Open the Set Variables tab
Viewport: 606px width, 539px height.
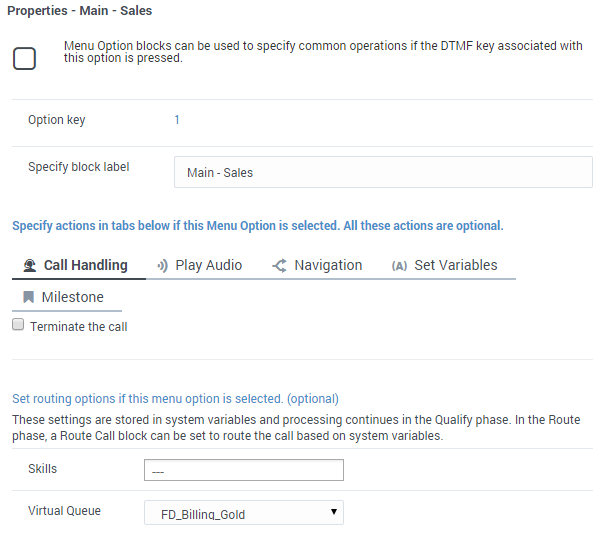click(445, 265)
